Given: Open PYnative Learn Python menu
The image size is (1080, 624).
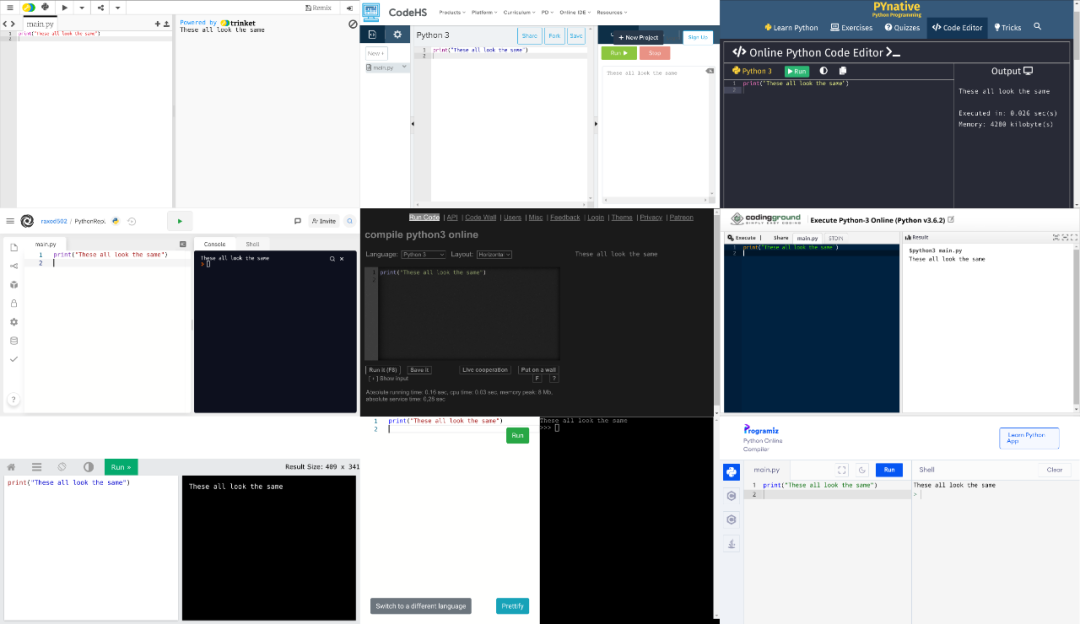Looking at the screenshot, I should pyautogui.click(x=791, y=28).
